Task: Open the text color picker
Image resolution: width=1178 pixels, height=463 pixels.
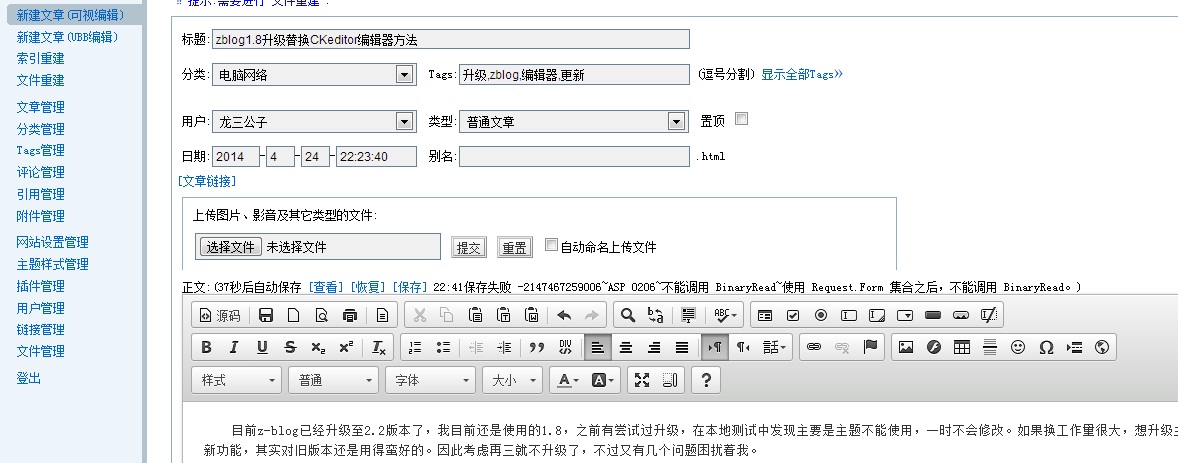Action: (x=569, y=380)
